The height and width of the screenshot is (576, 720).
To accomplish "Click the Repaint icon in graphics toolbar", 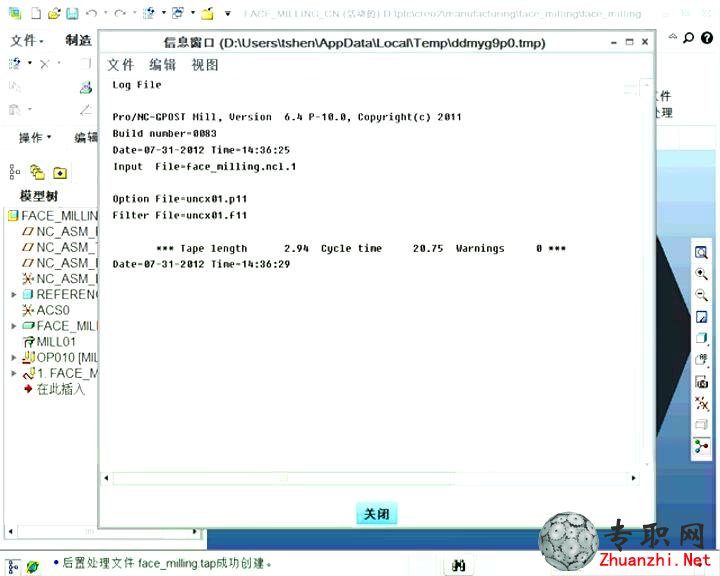I will (701, 316).
